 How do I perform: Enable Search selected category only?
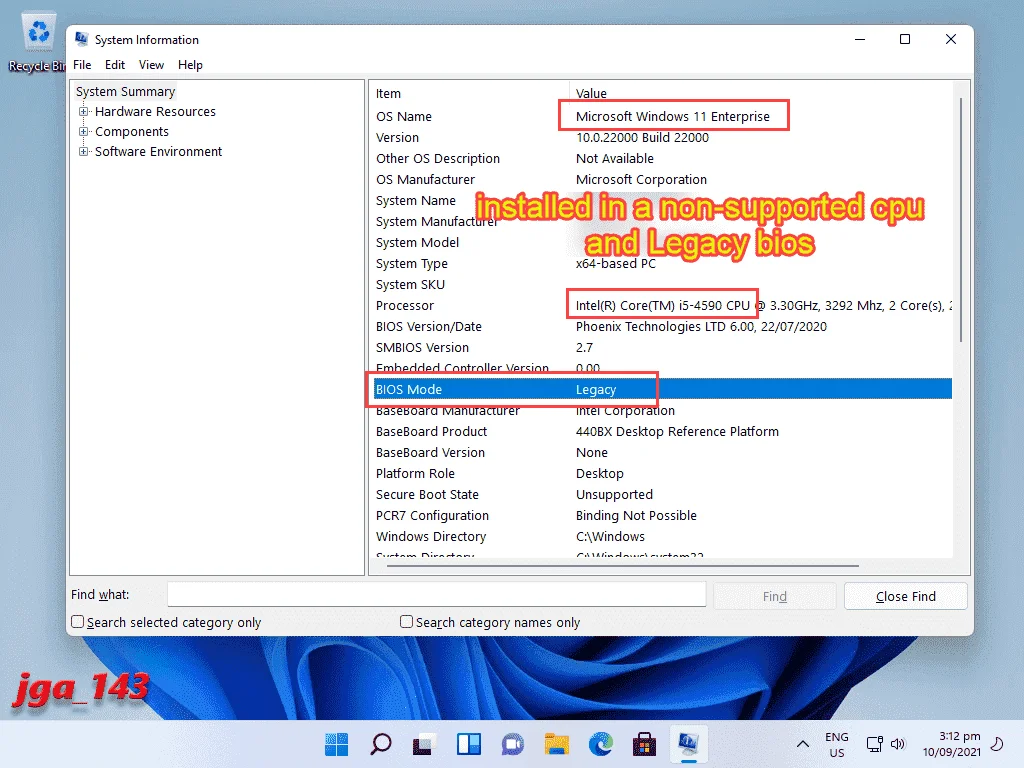77,622
